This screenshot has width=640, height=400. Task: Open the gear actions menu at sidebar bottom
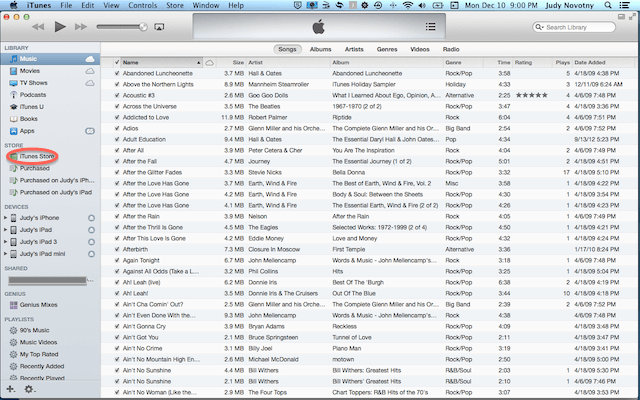(29, 389)
